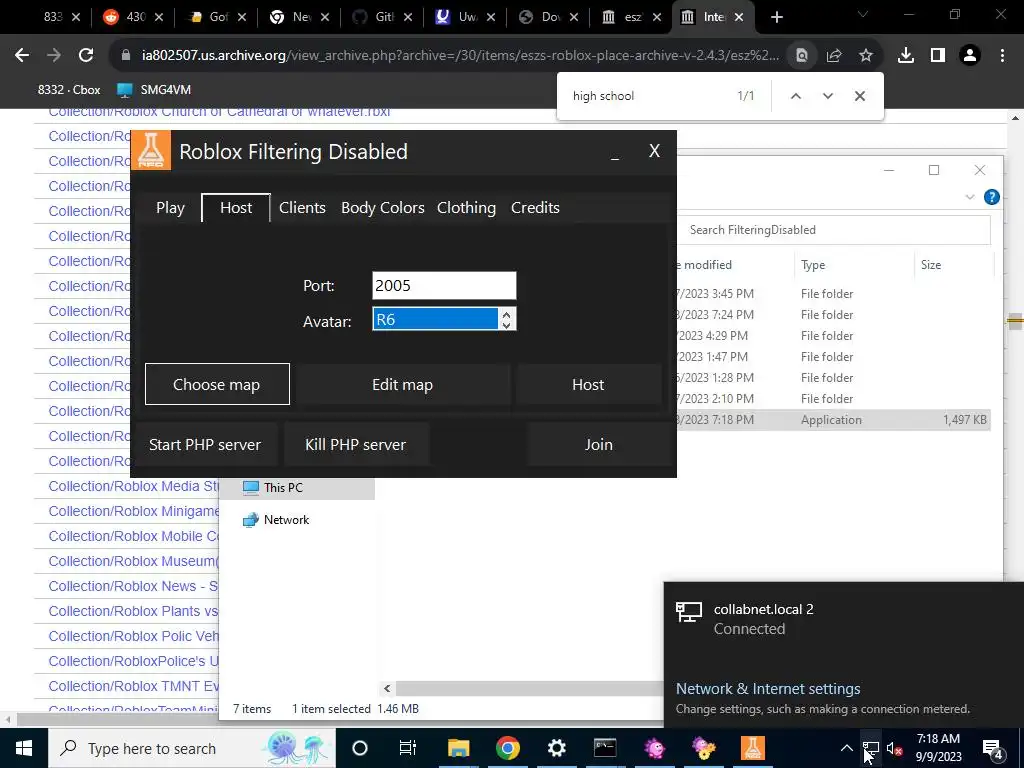The height and width of the screenshot is (768, 1024).
Task: Click Kill PHP server
Action: 355,445
